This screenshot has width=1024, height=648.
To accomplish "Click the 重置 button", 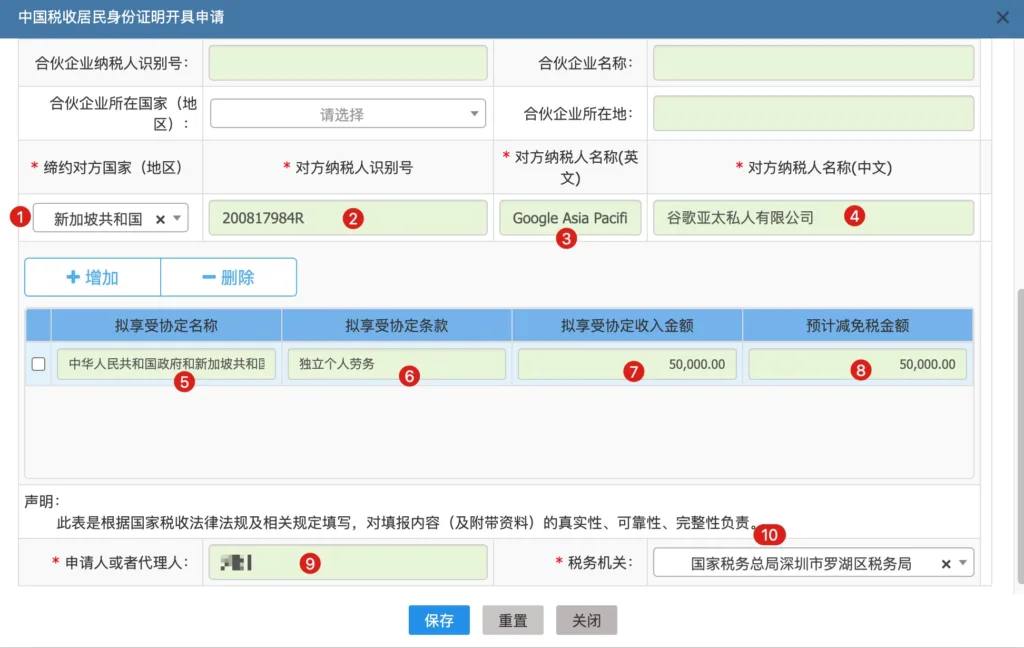I will pos(513,620).
